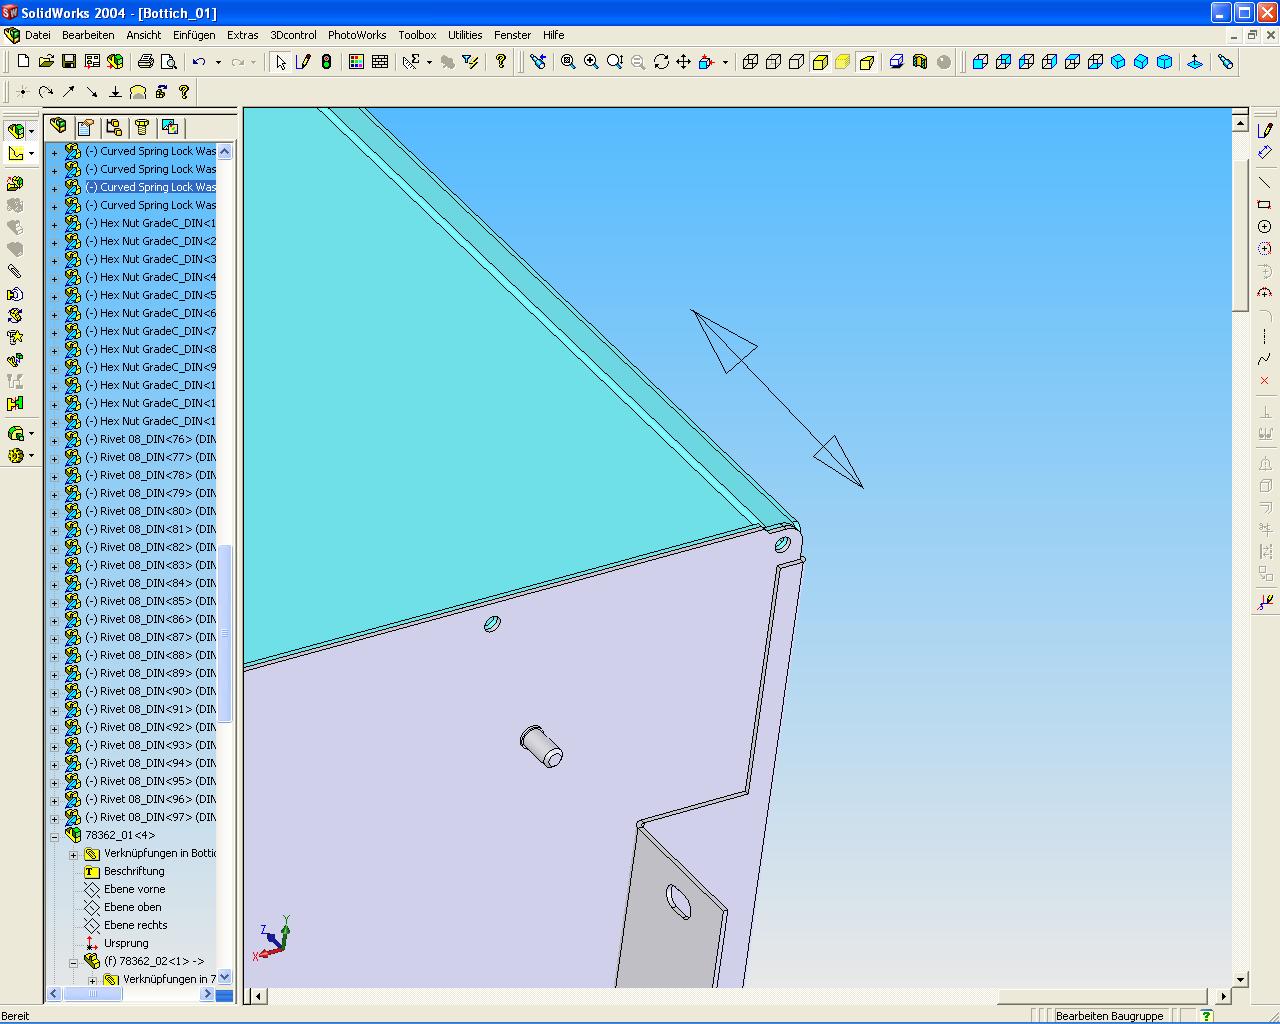Image resolution: width=1280 pixels, height=1024 pixels.
Task: Click the Rebuild traffic light icon
Action: 326,62
